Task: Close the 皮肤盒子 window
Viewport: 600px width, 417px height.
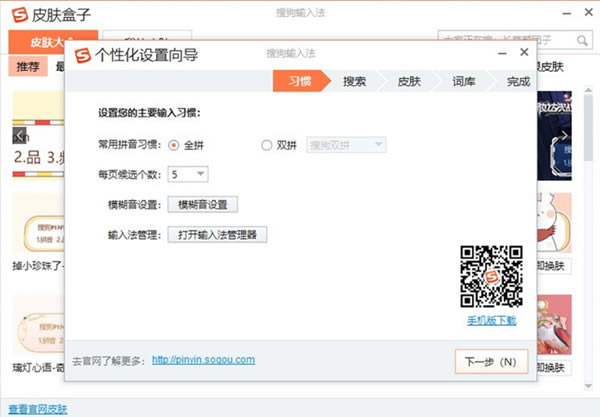Action: pyautogui.click(x=589, y=12)
